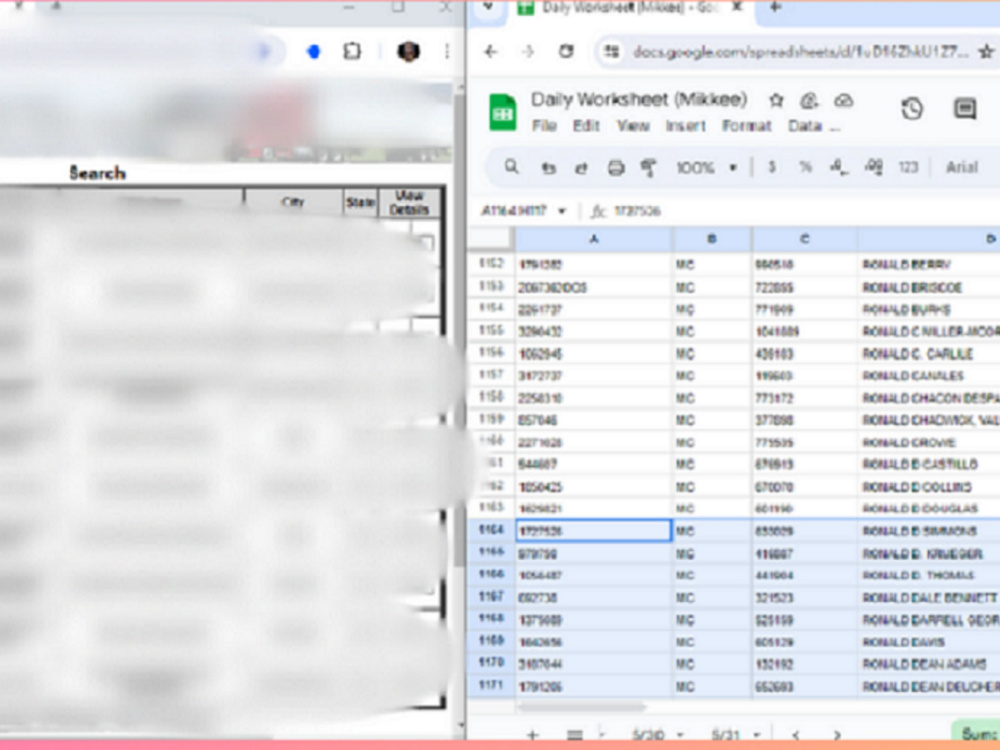Check the cloud save status icon

844,100
